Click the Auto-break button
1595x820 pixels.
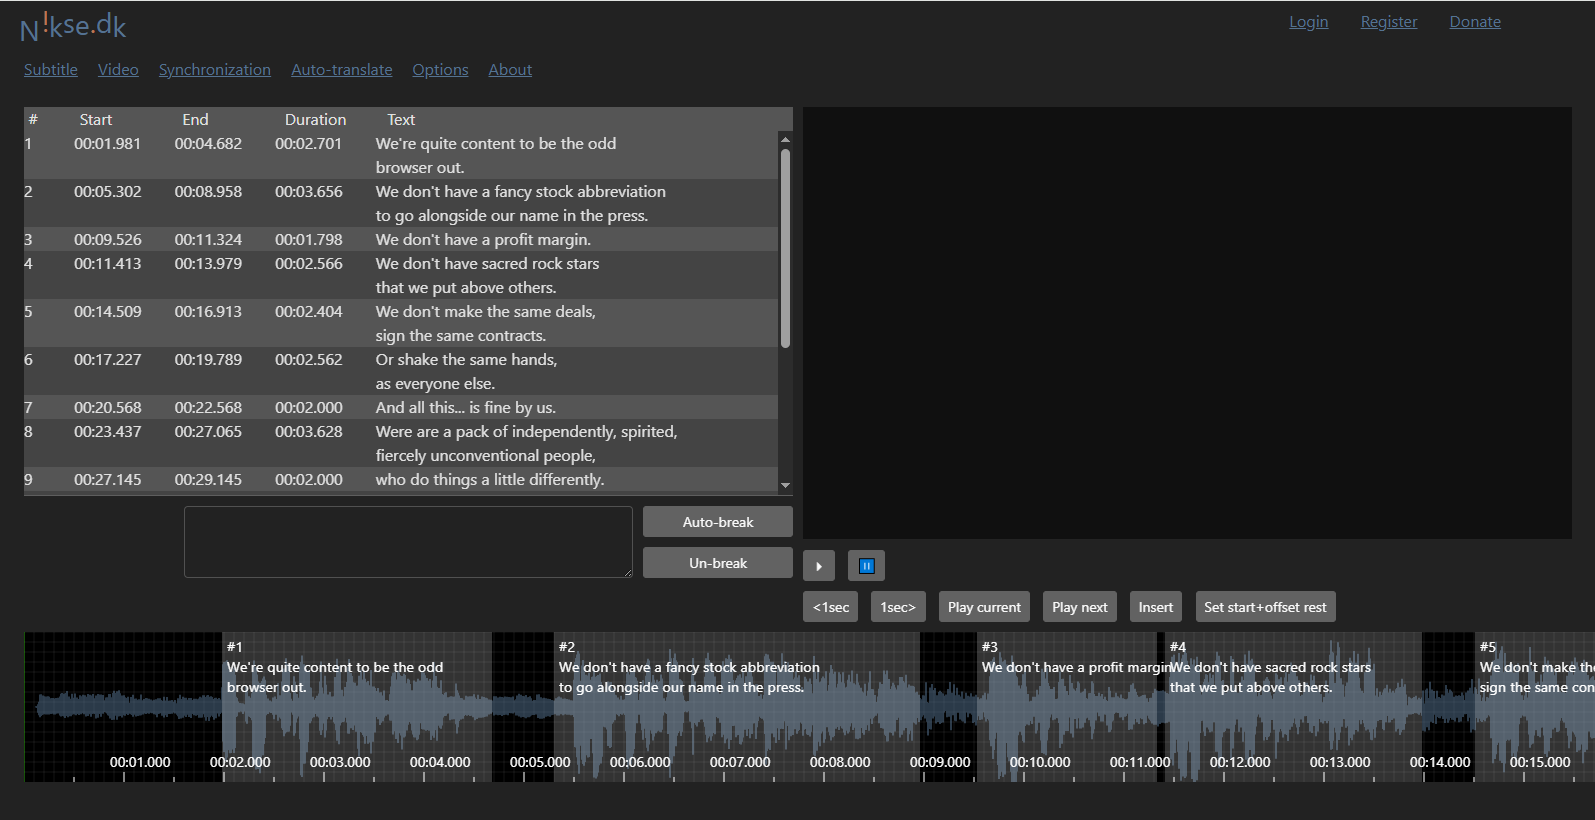(x=717, y=522)
